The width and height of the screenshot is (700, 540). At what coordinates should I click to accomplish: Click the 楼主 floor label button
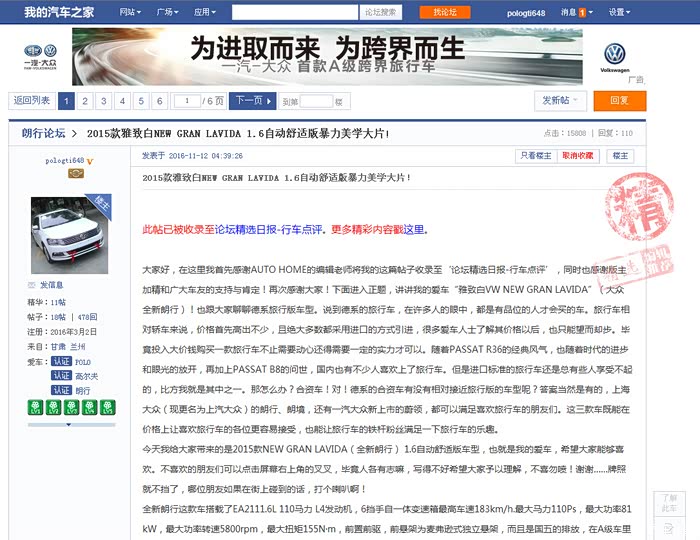pos(620,156)
